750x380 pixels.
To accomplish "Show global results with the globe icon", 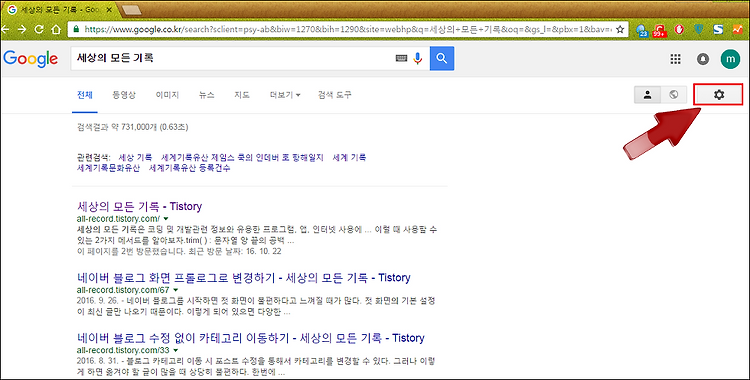I will click(x=673, y=95).
